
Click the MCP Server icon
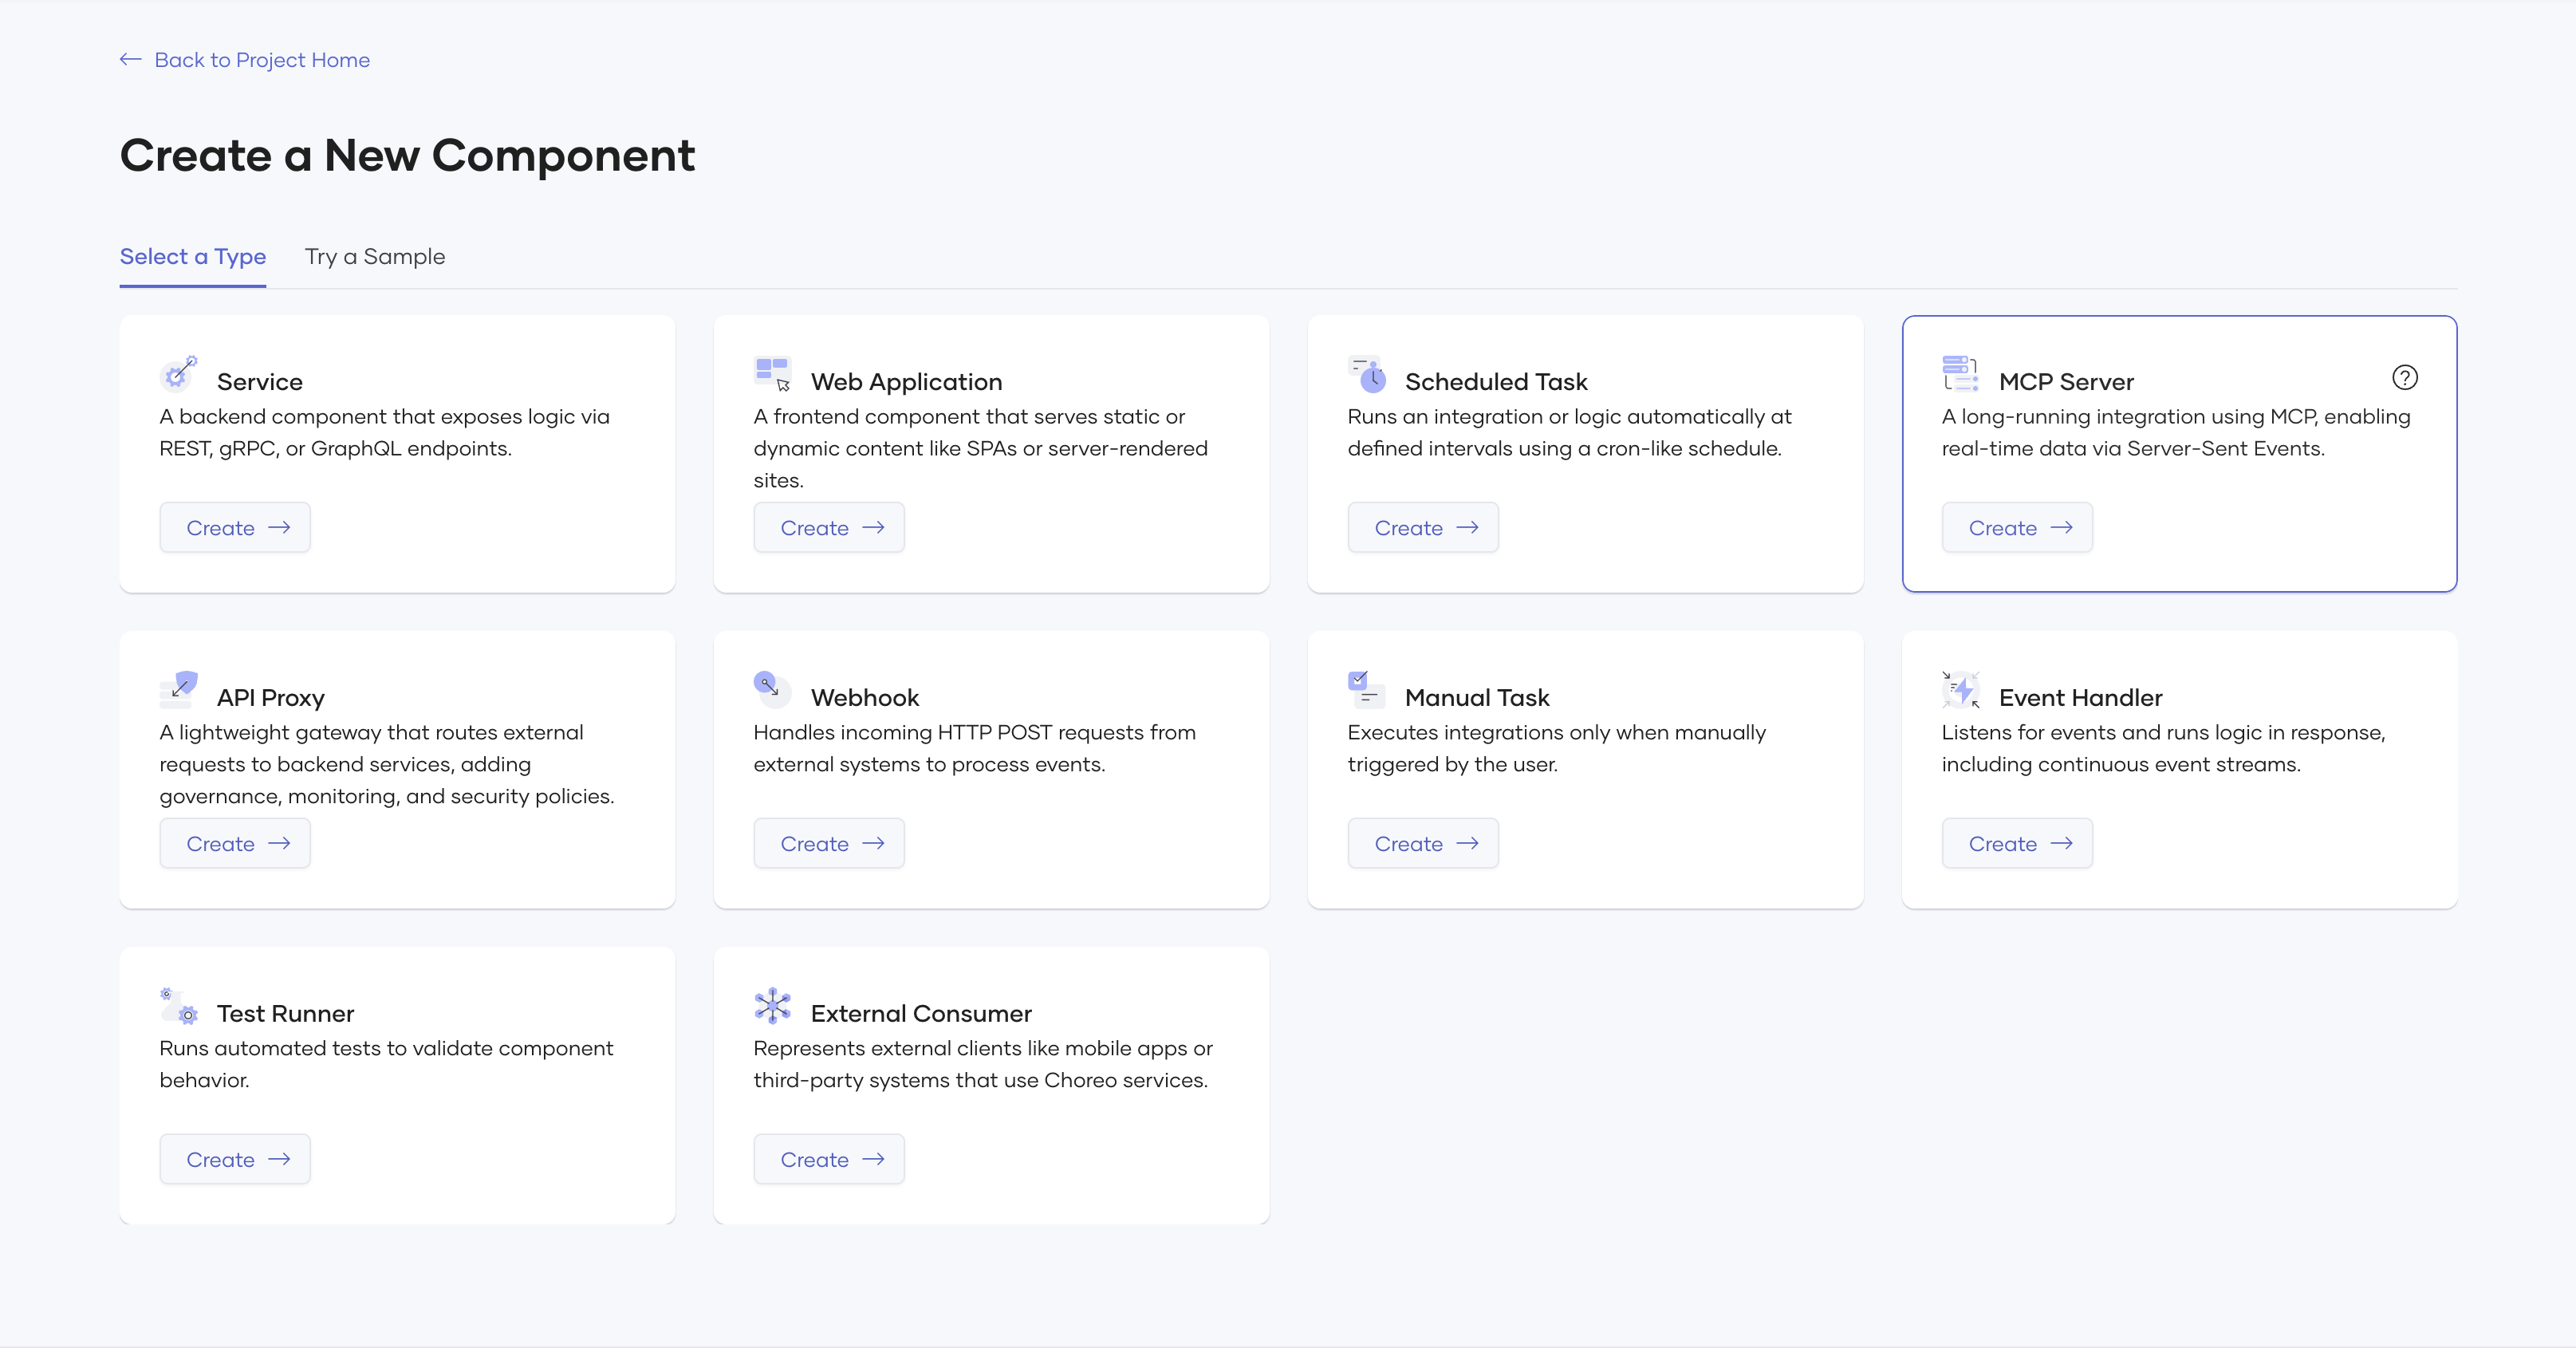[x=1960, y=374]
